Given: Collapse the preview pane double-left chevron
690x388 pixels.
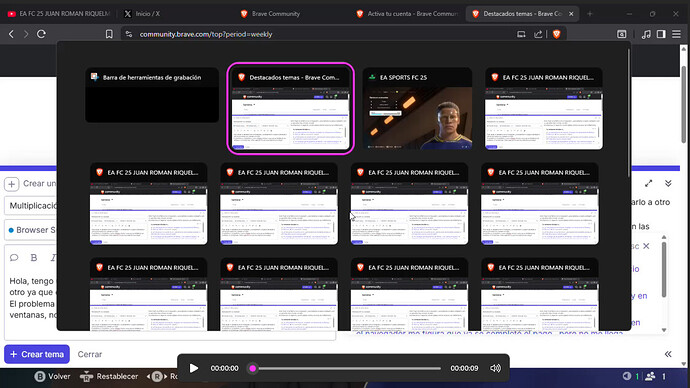Looking at the screenshot, I should [668, 354].
